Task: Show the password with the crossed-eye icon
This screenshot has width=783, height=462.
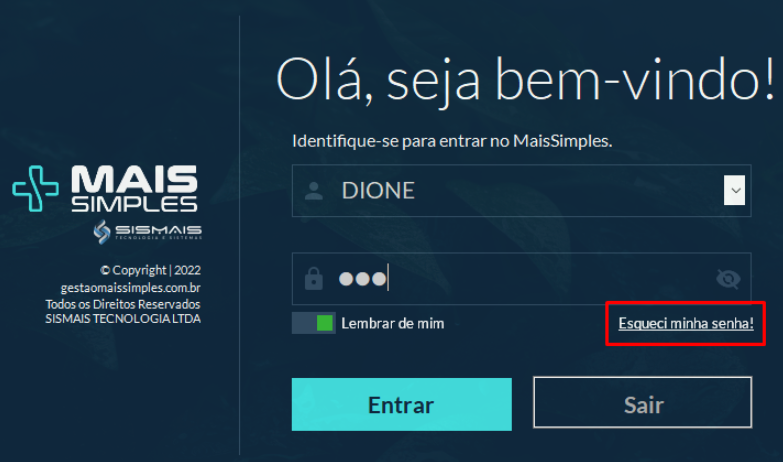Action: 728,279
